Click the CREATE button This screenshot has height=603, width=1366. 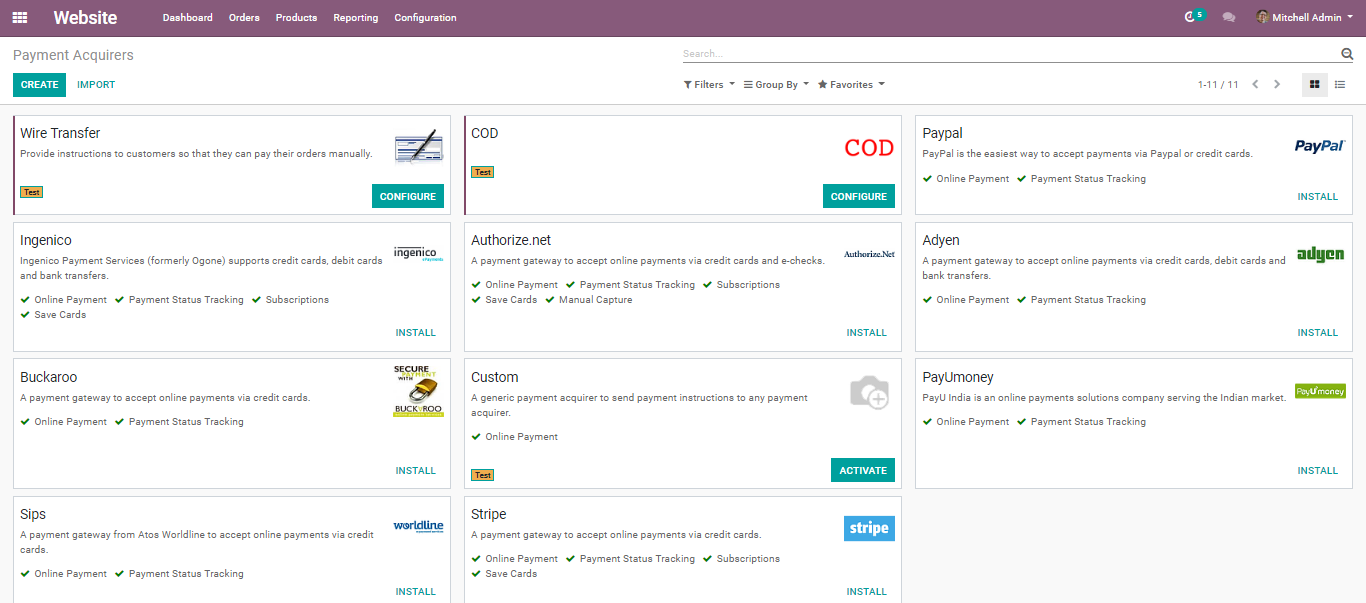coord(40,85)
